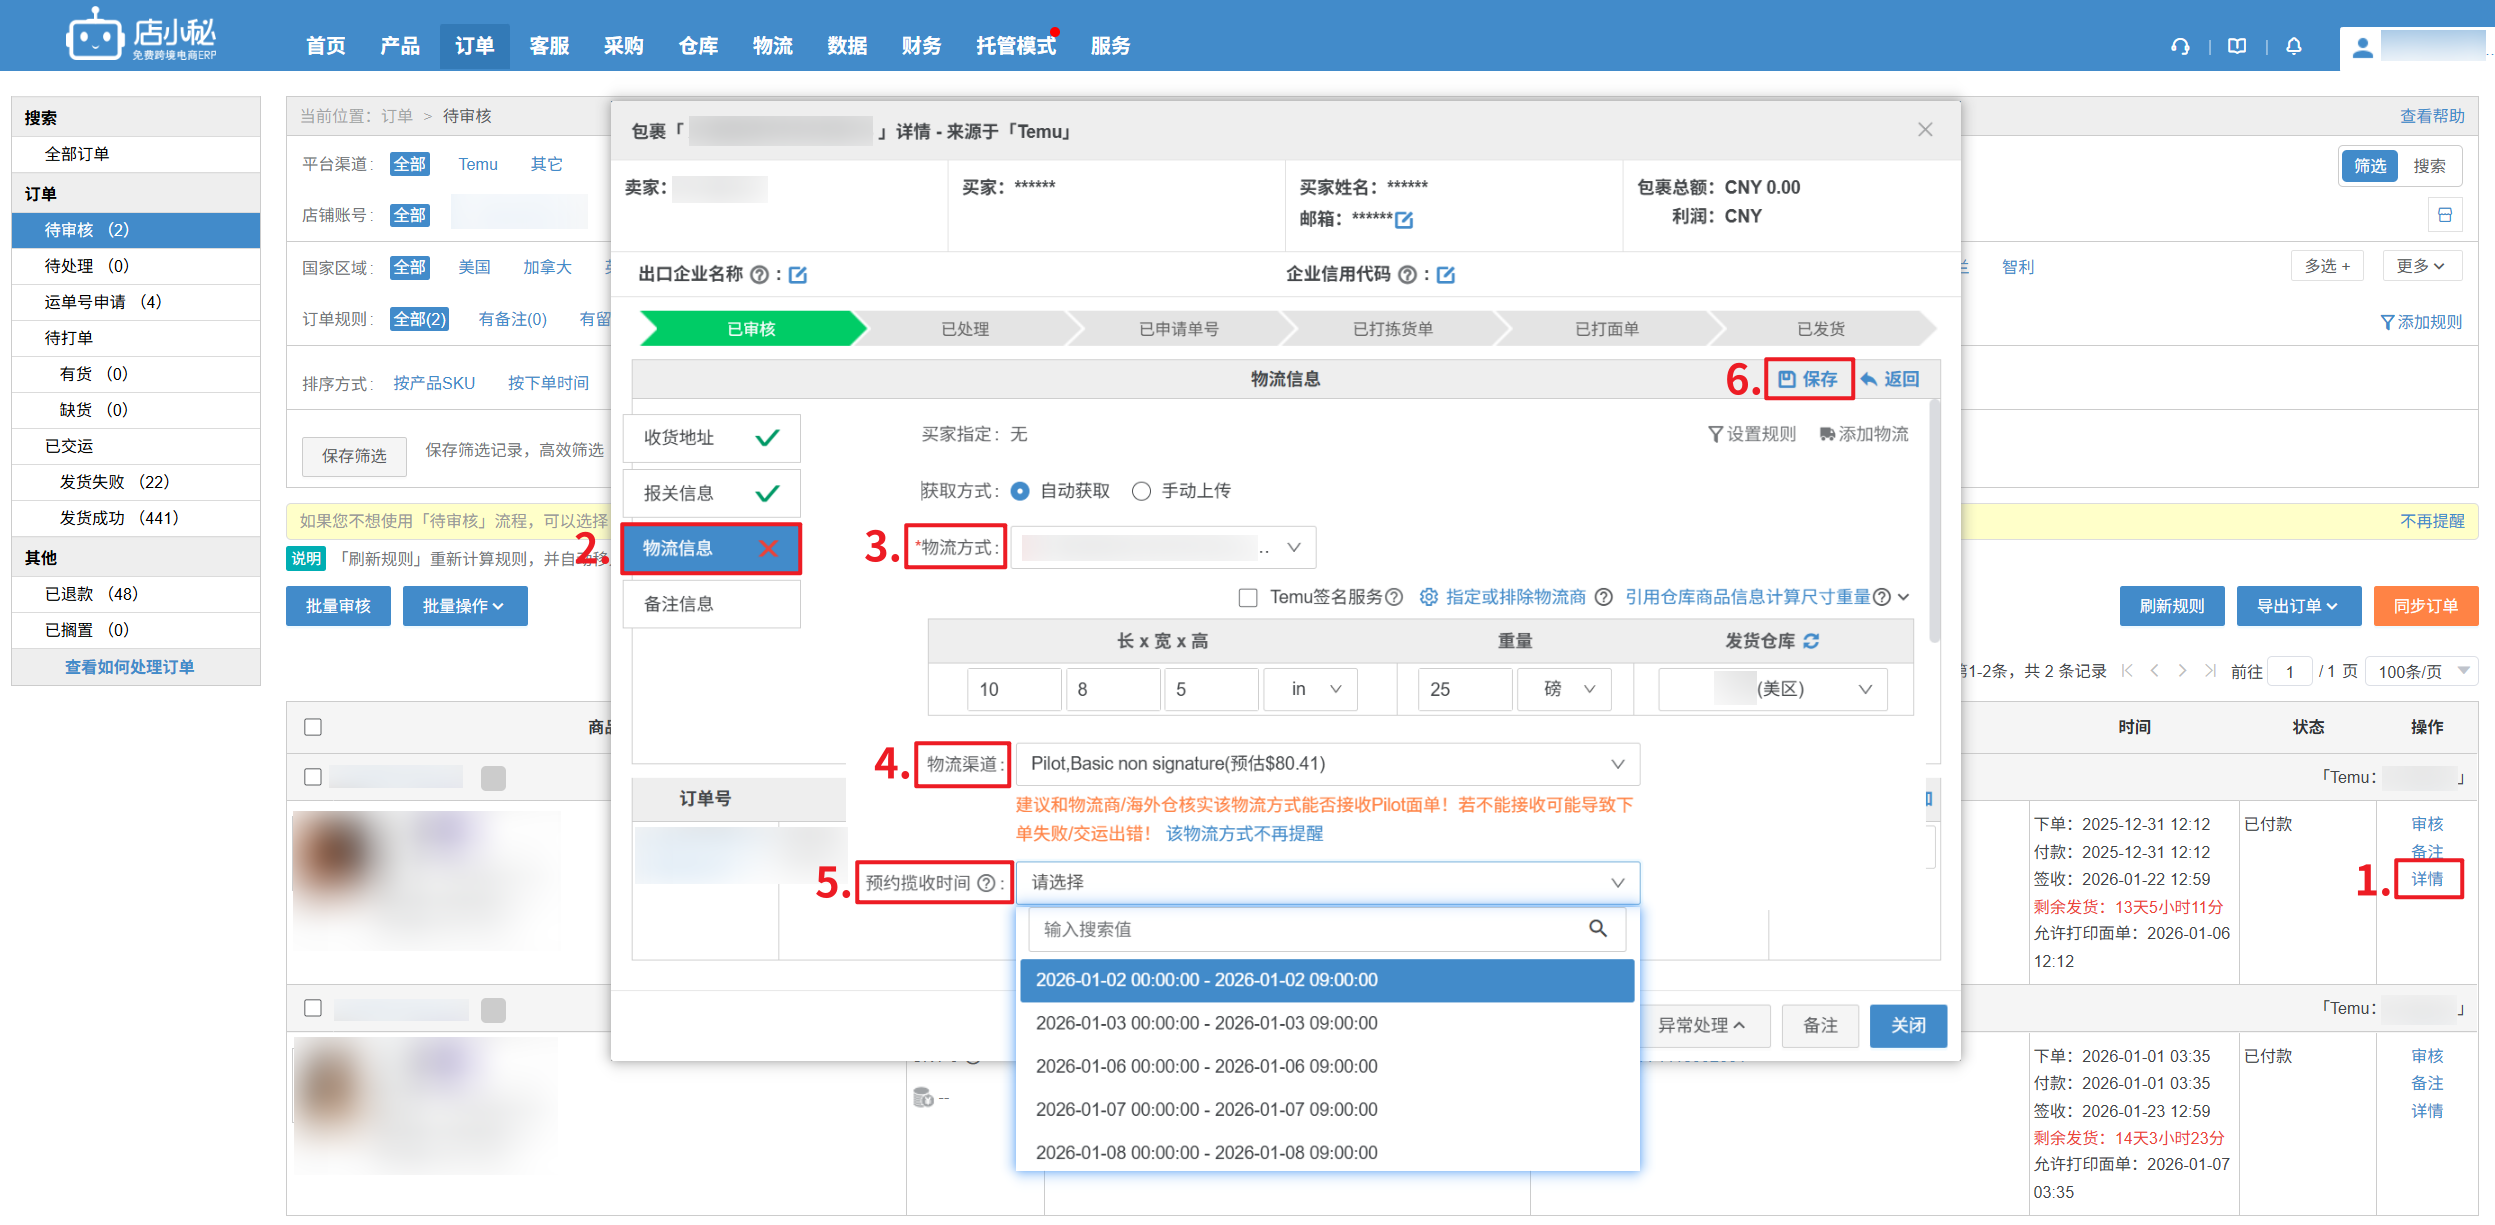
Task: Select the 2026-01-03 pickup time slot
Action: tap(1206, 1023)
